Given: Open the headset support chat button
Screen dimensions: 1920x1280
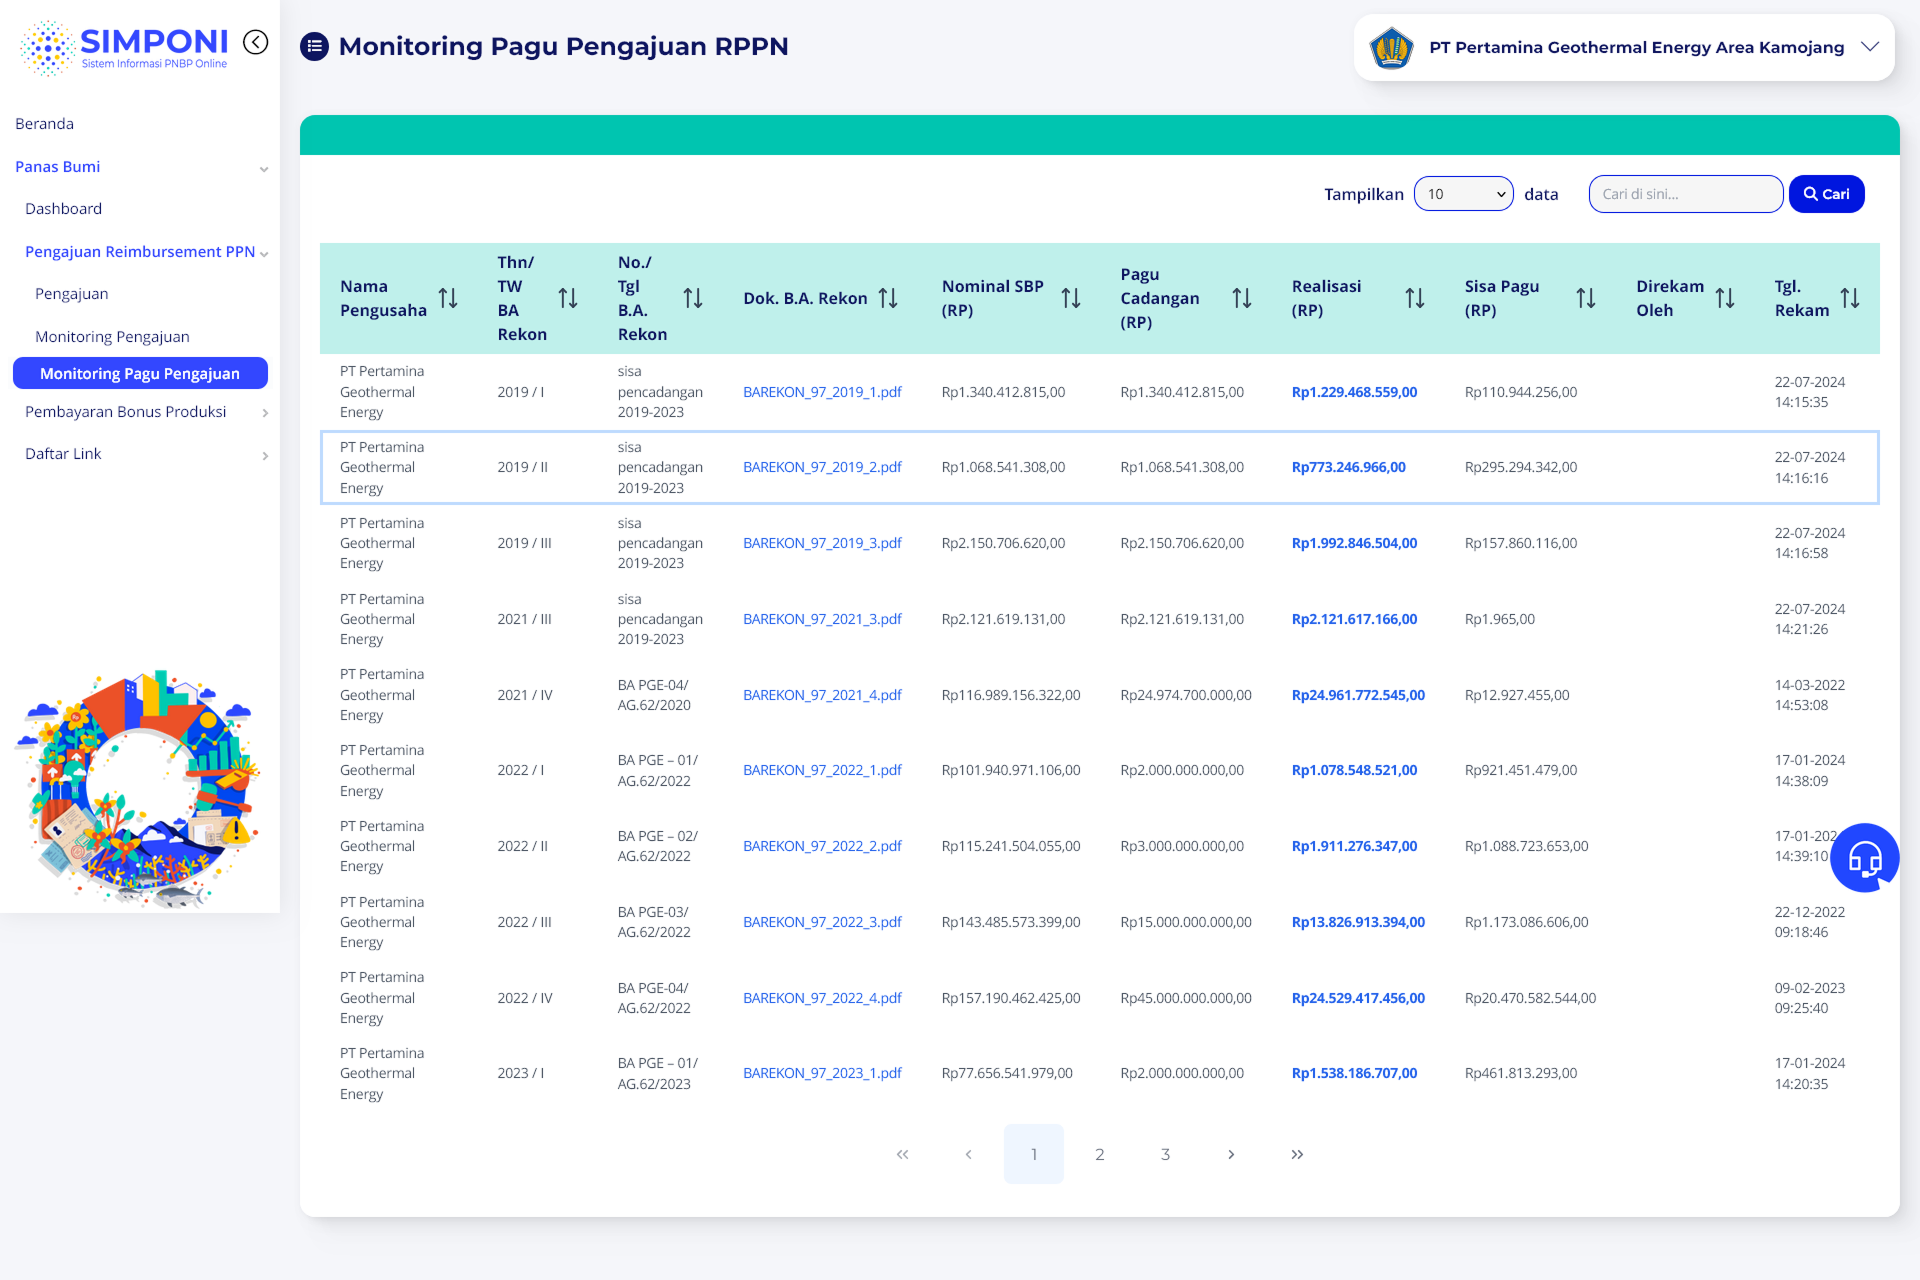Looking at the screenshot, I should (x=1864, y=857).
